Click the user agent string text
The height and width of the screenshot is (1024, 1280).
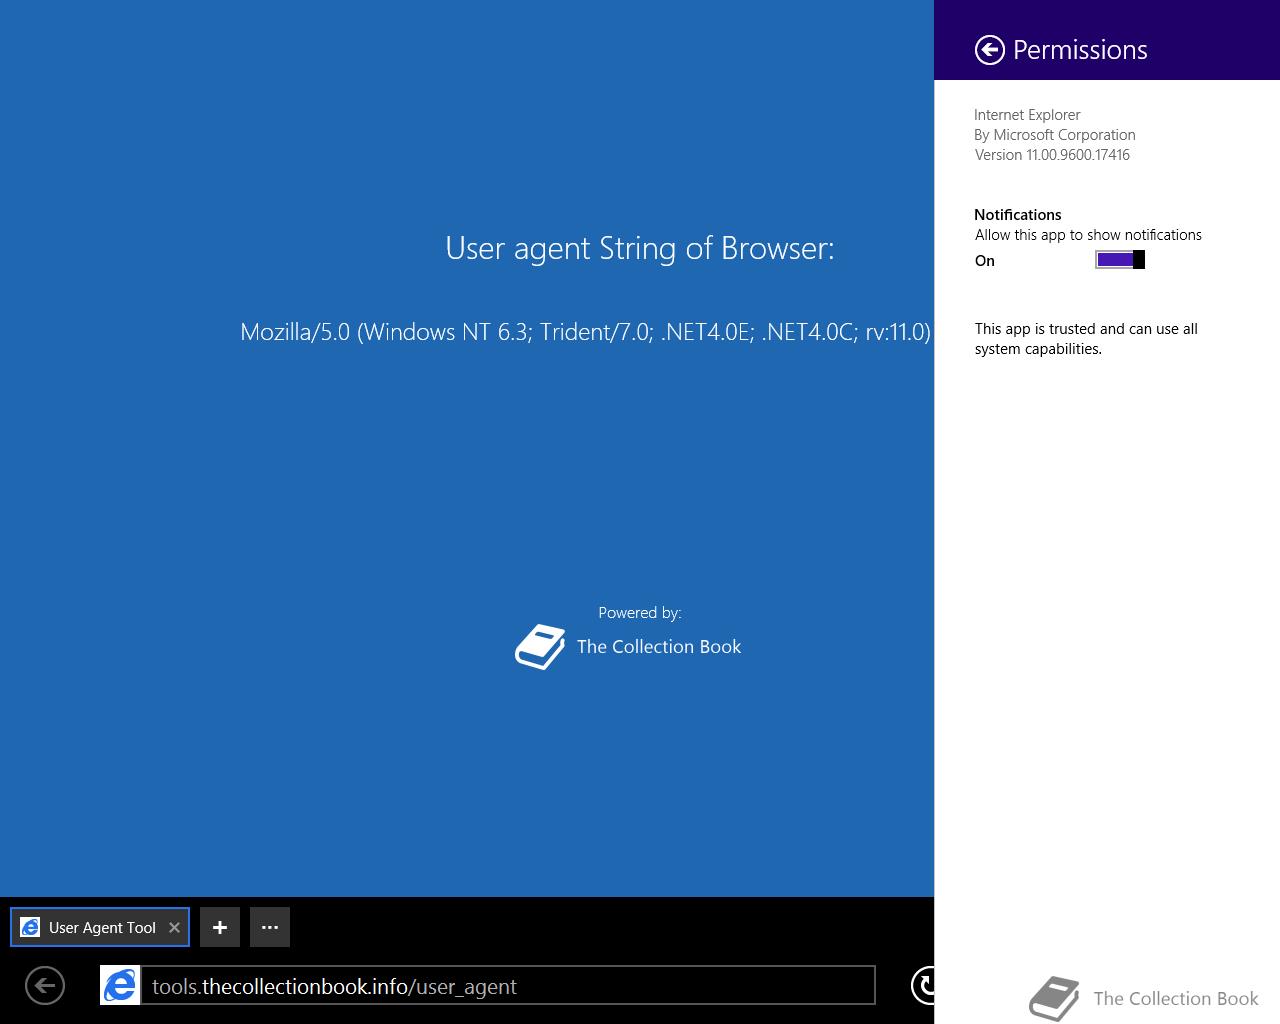tap(585, 332)
